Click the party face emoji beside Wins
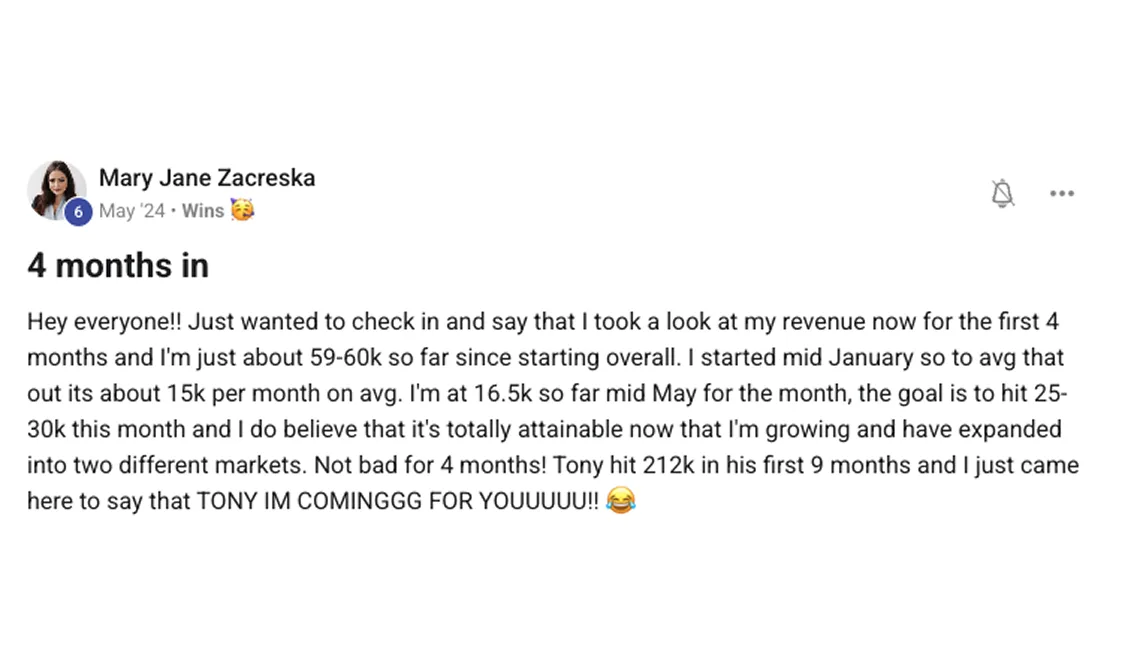 tap(242, 210)
